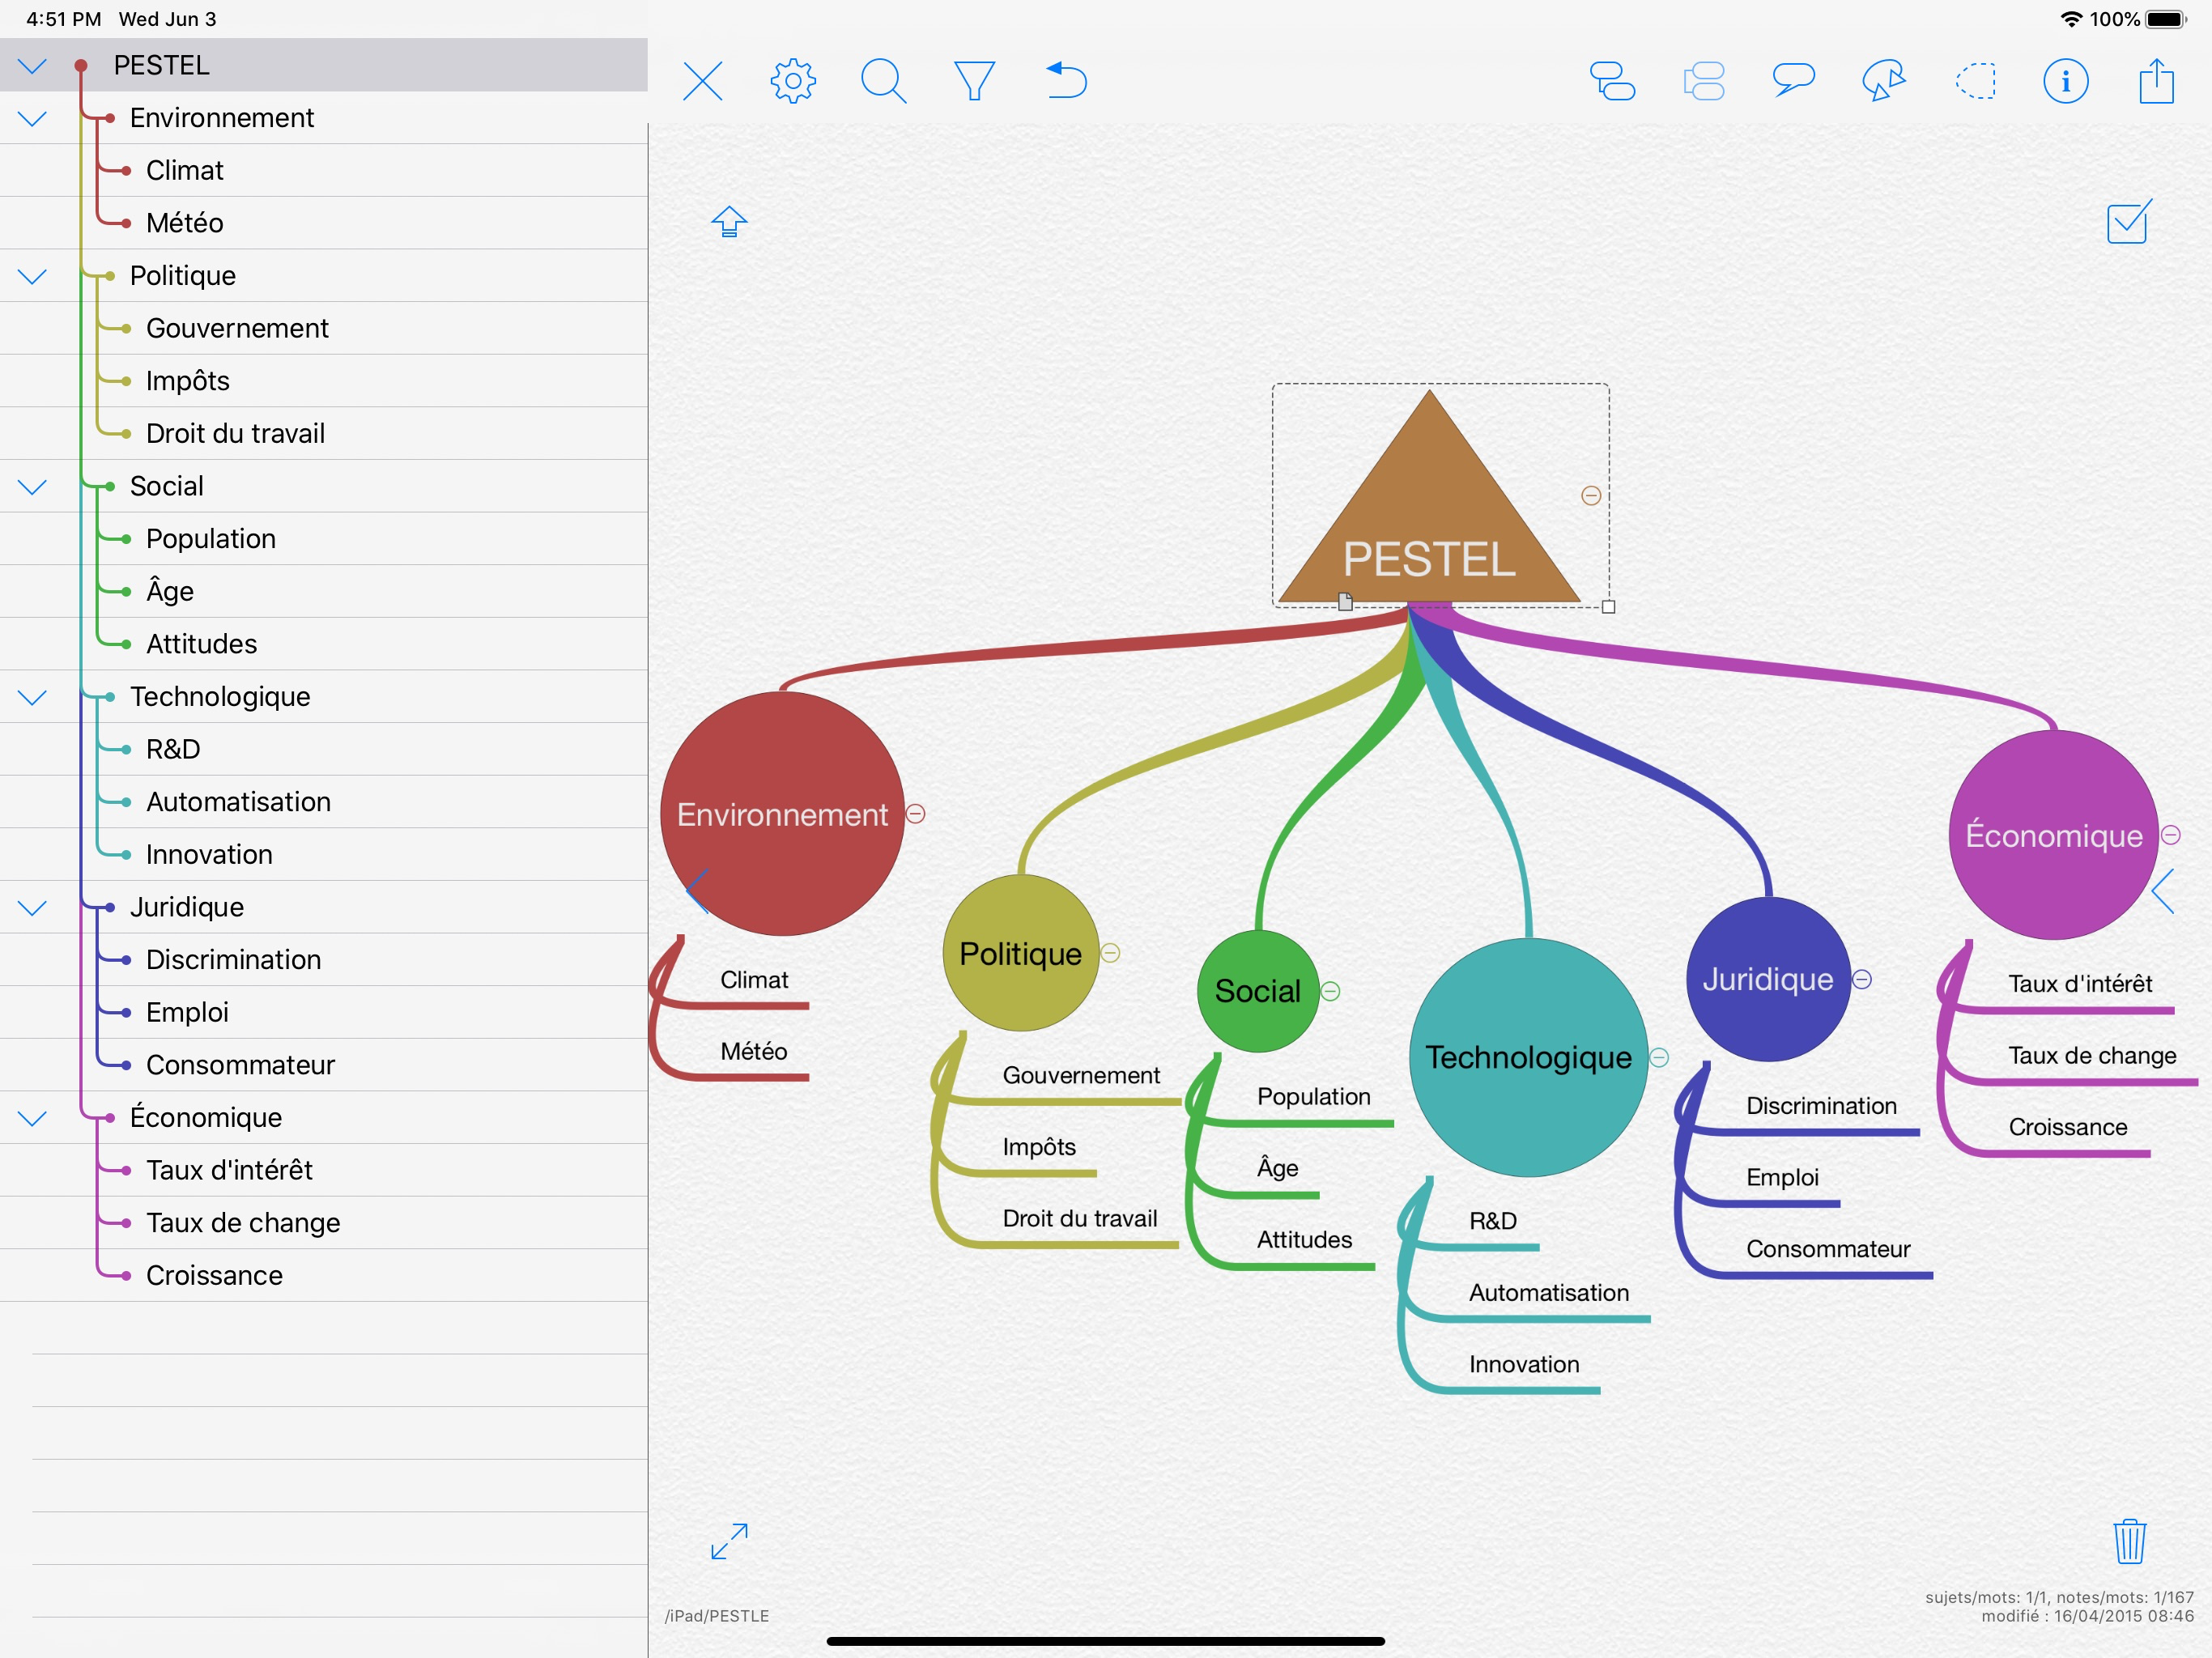Image resolution: width=2212 pixels, height=1658 pixels.
Task: Add a child topic icon
Action: click(1612, 81)
